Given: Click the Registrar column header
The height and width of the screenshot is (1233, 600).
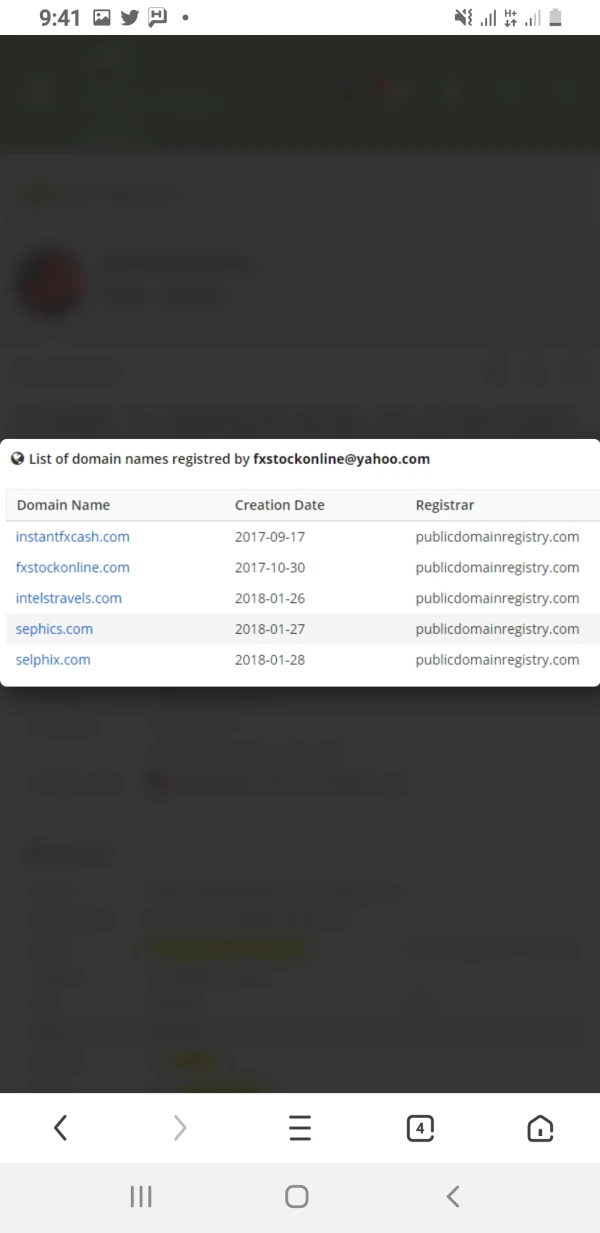Looking at the screenshot, I should [445, 505].
